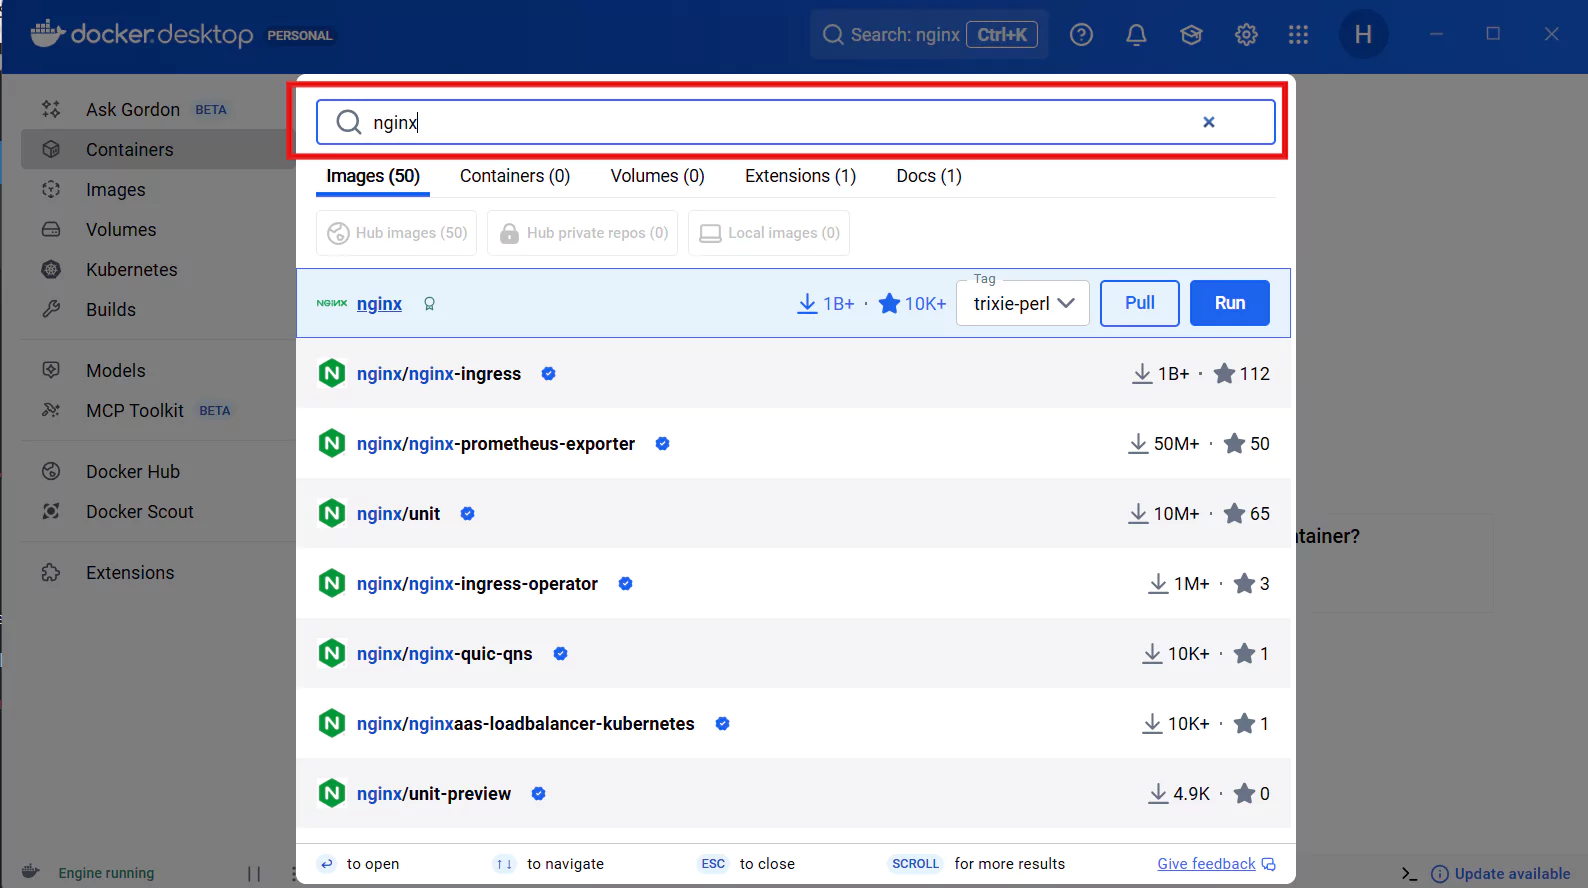Toggle the Hub private repos filter
Screen dimensions: 1588x888
582,233
